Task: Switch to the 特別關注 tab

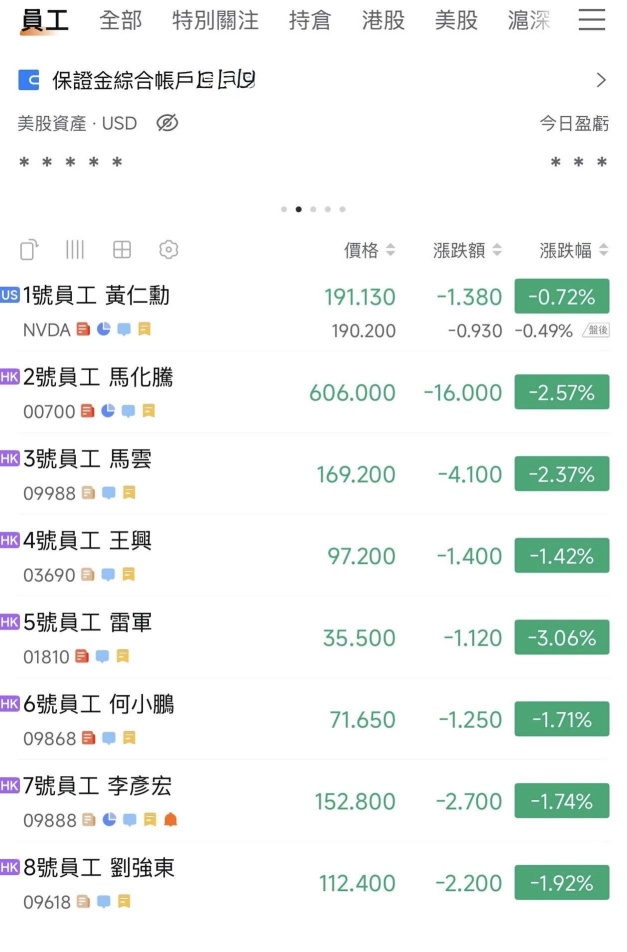Action: click(x=215, y=21)
